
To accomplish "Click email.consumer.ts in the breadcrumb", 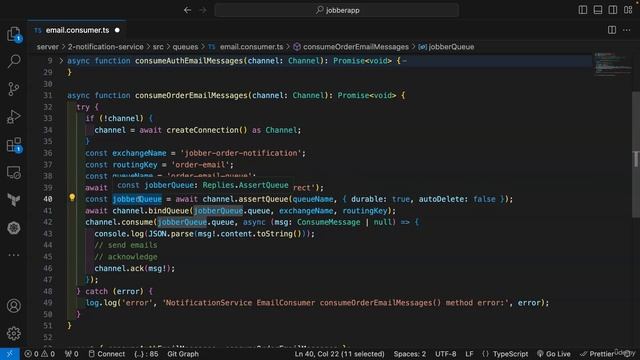I will click(251, 47).
